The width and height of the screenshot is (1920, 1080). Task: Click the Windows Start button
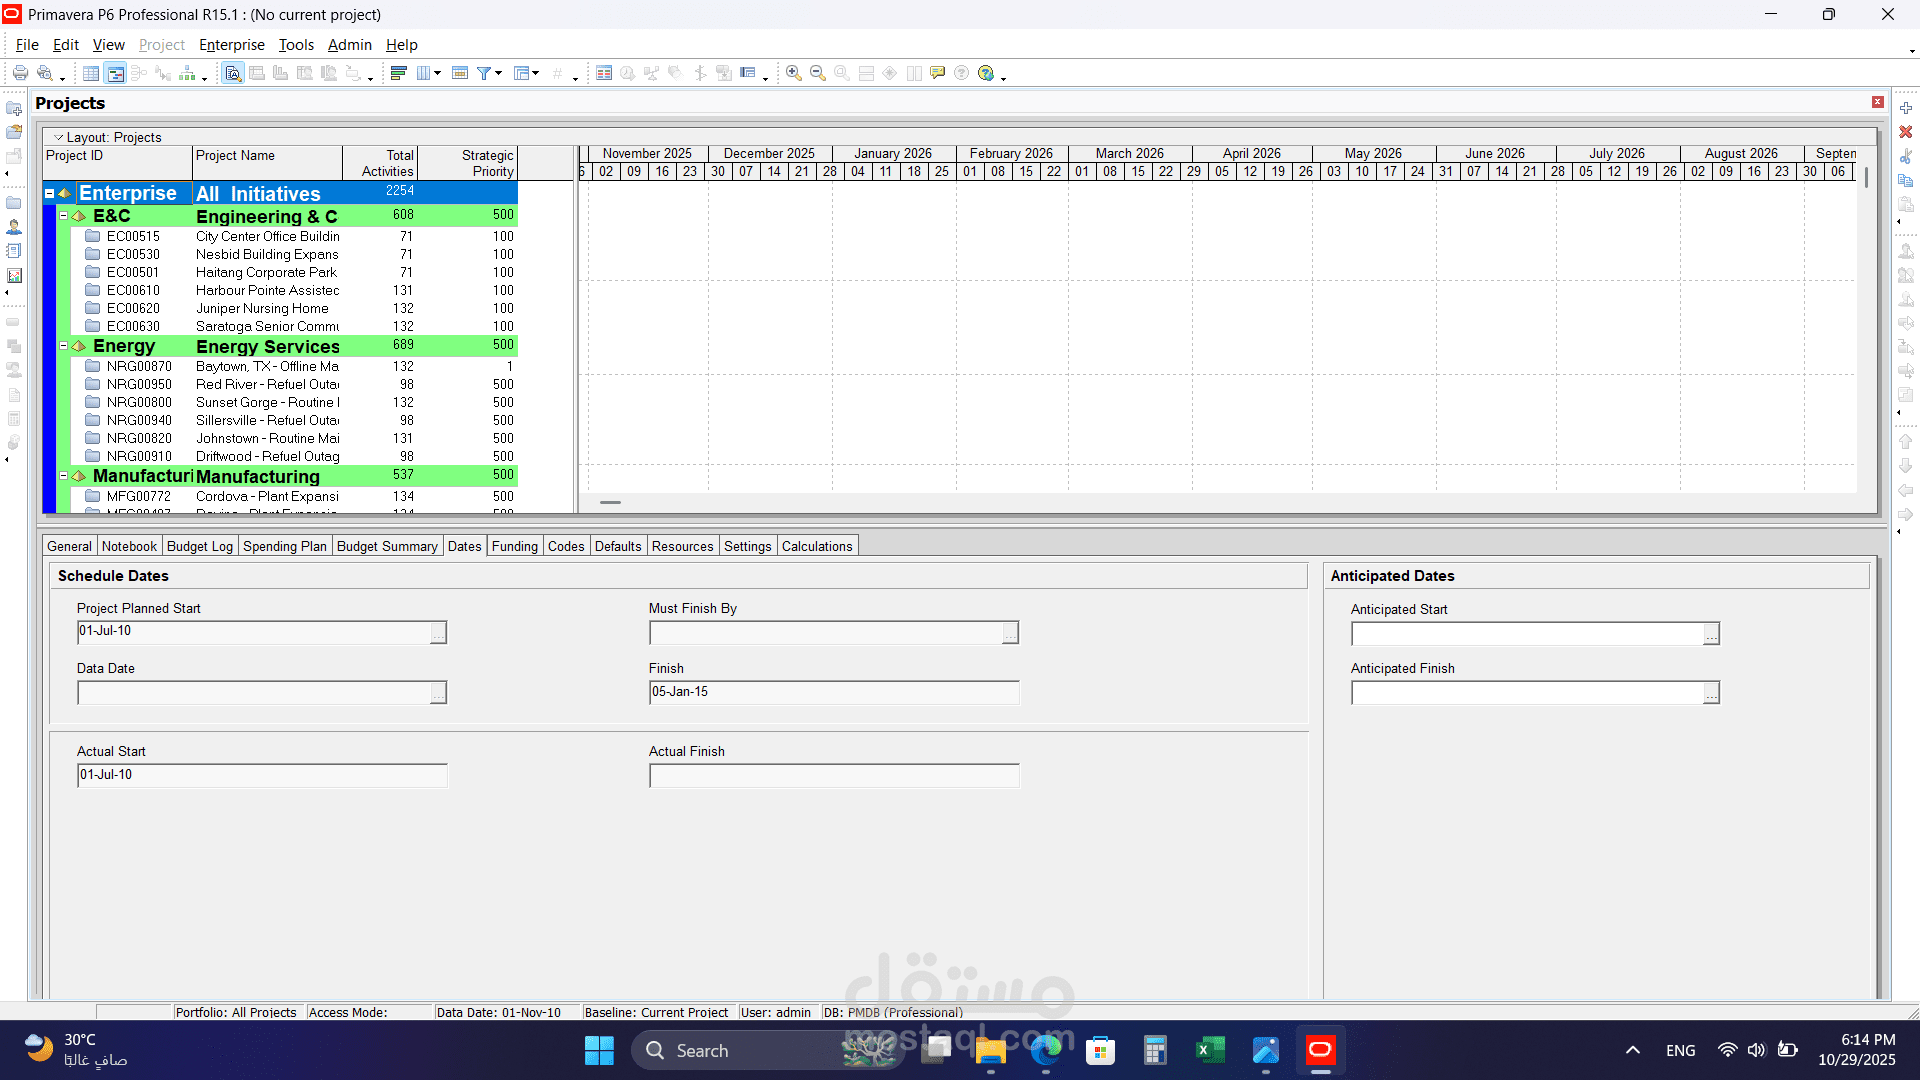click(x=599, y=1051)
